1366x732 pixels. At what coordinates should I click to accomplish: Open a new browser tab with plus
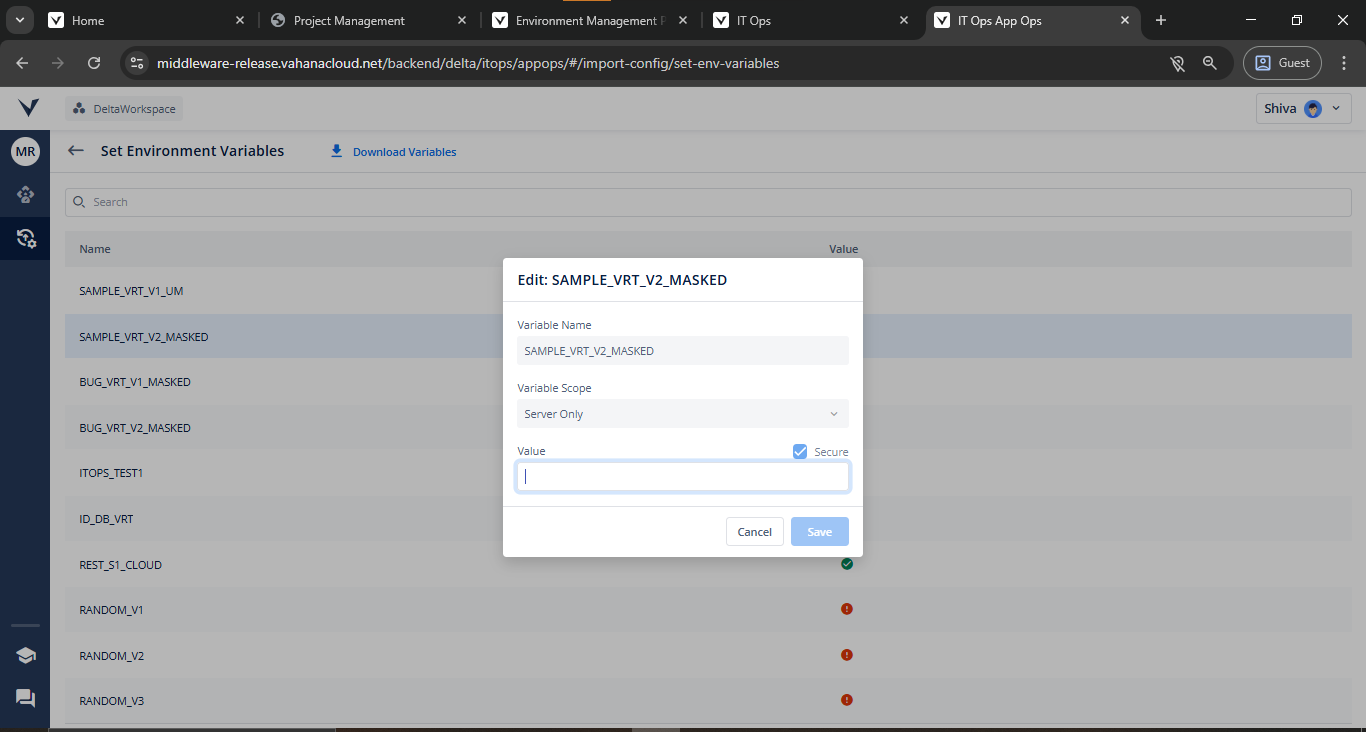pyautogui.click(x=1161, y=20)
